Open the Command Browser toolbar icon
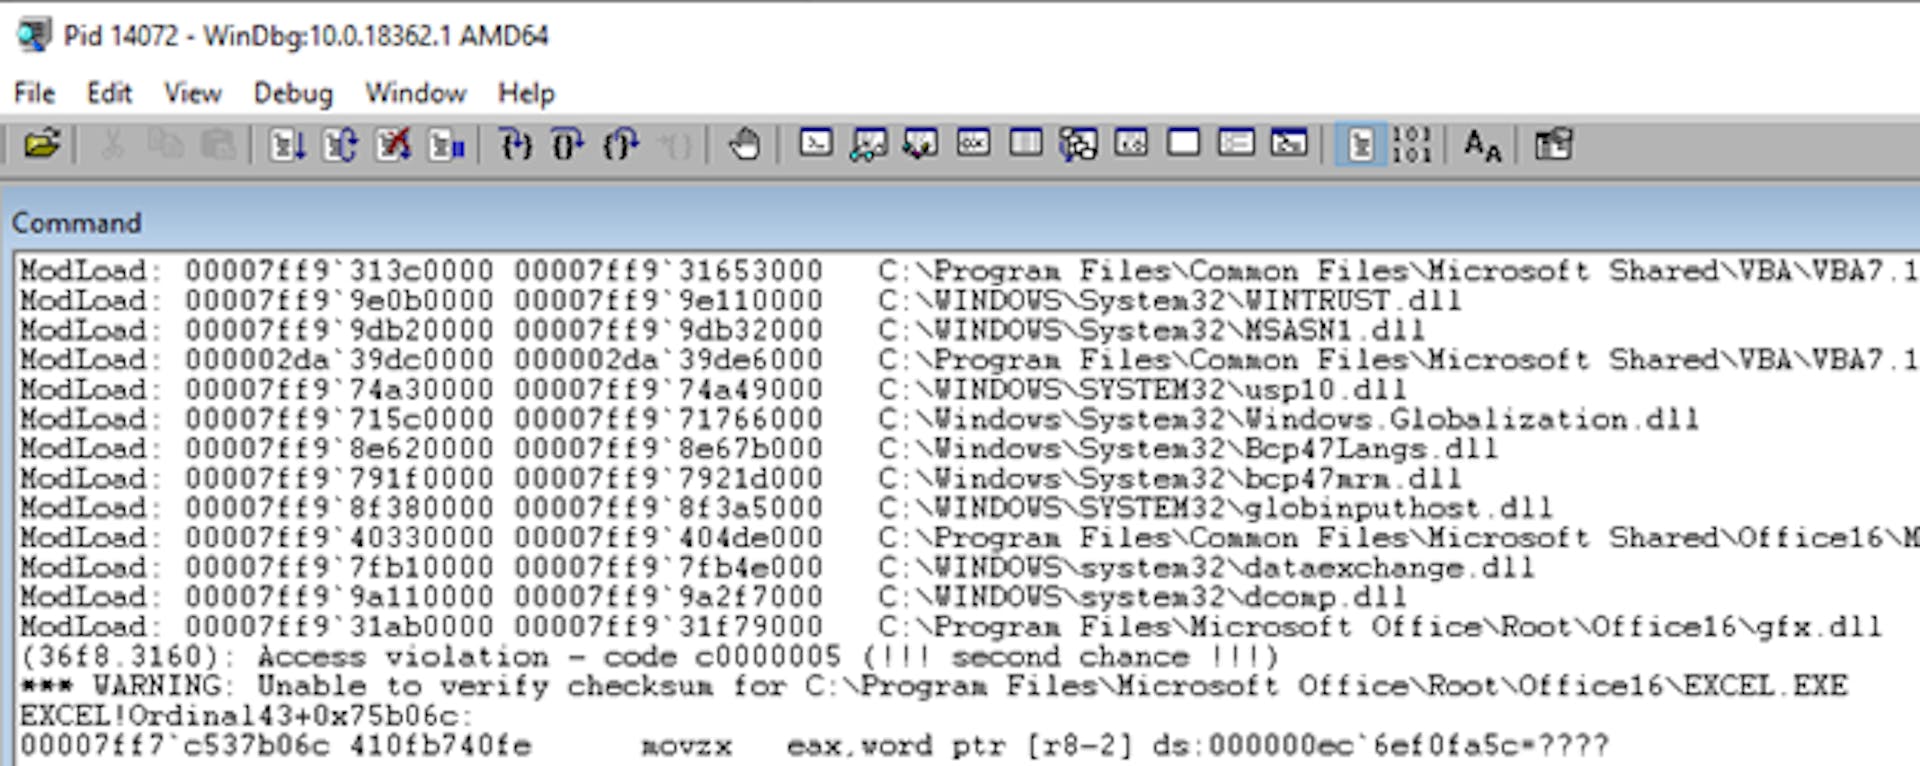The image size is (1920, 766). click(x=1288, y=143)
